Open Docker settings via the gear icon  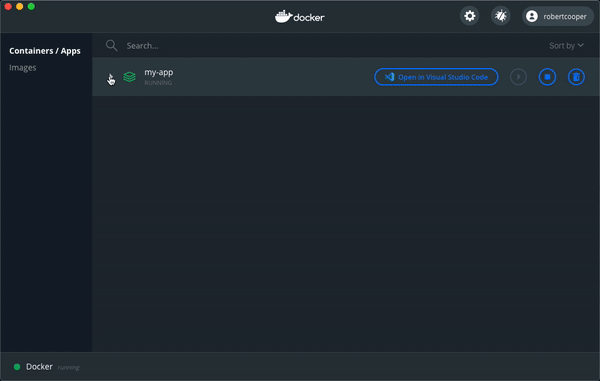(x=470, y=16)
